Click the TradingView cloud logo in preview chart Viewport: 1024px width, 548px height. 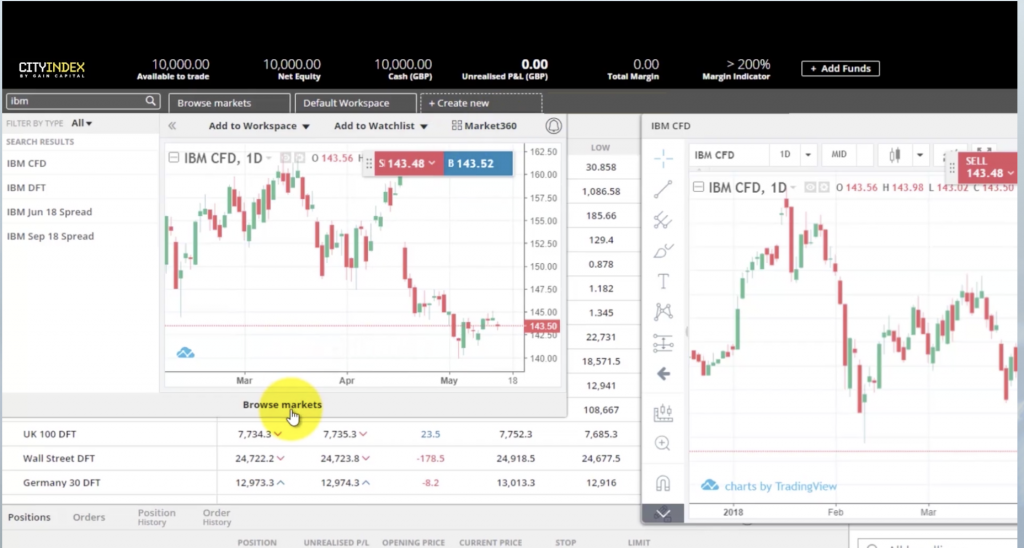(x=185, y=353)
